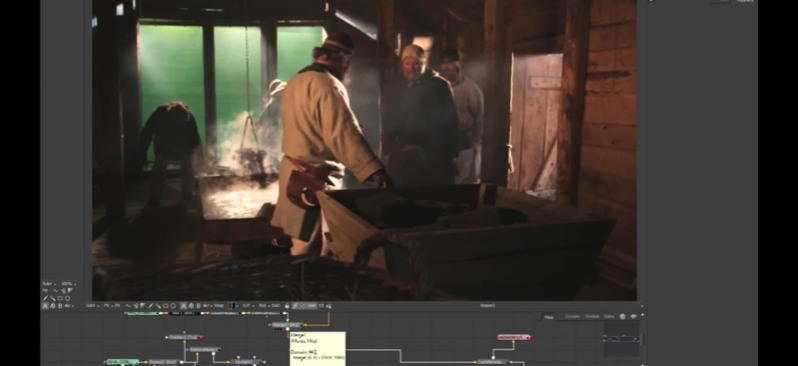Select the green Loader node in flow
798x366 pixels.
click(x=123, y=362)
